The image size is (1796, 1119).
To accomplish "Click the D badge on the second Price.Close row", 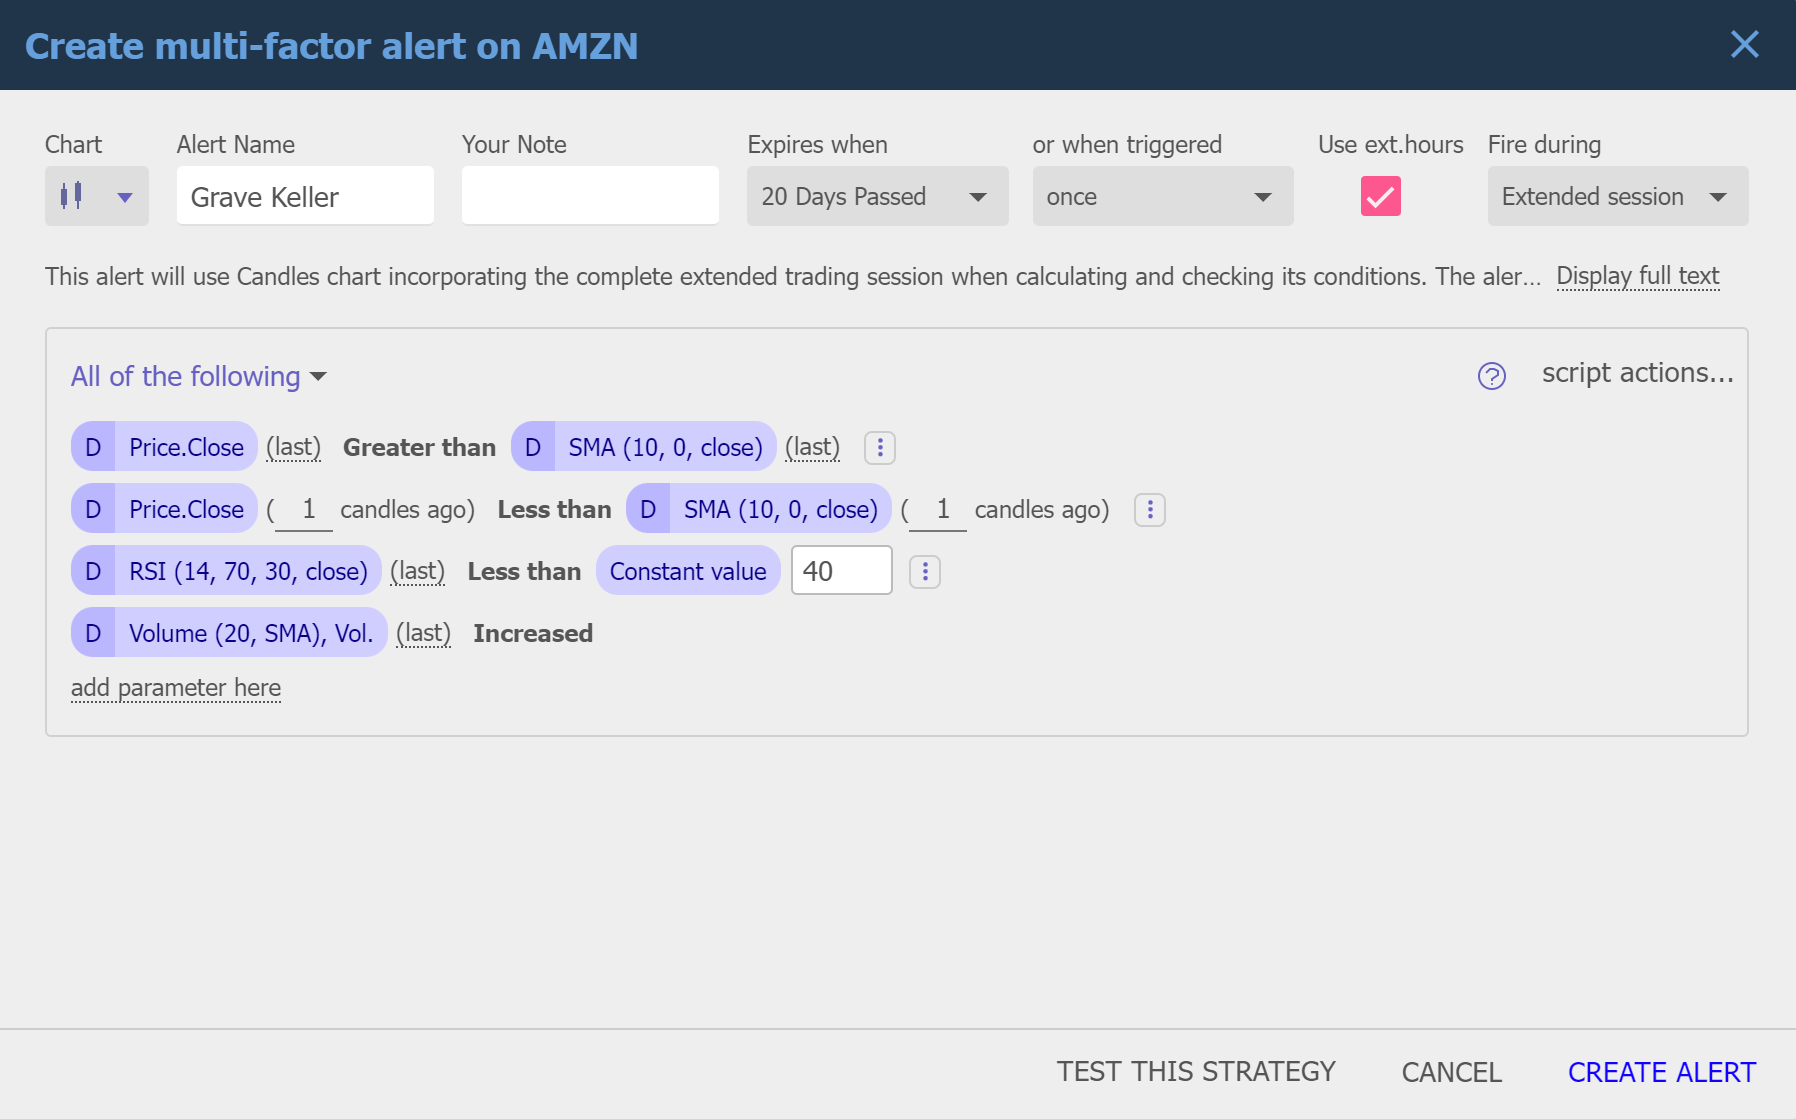I will [93, 509].
